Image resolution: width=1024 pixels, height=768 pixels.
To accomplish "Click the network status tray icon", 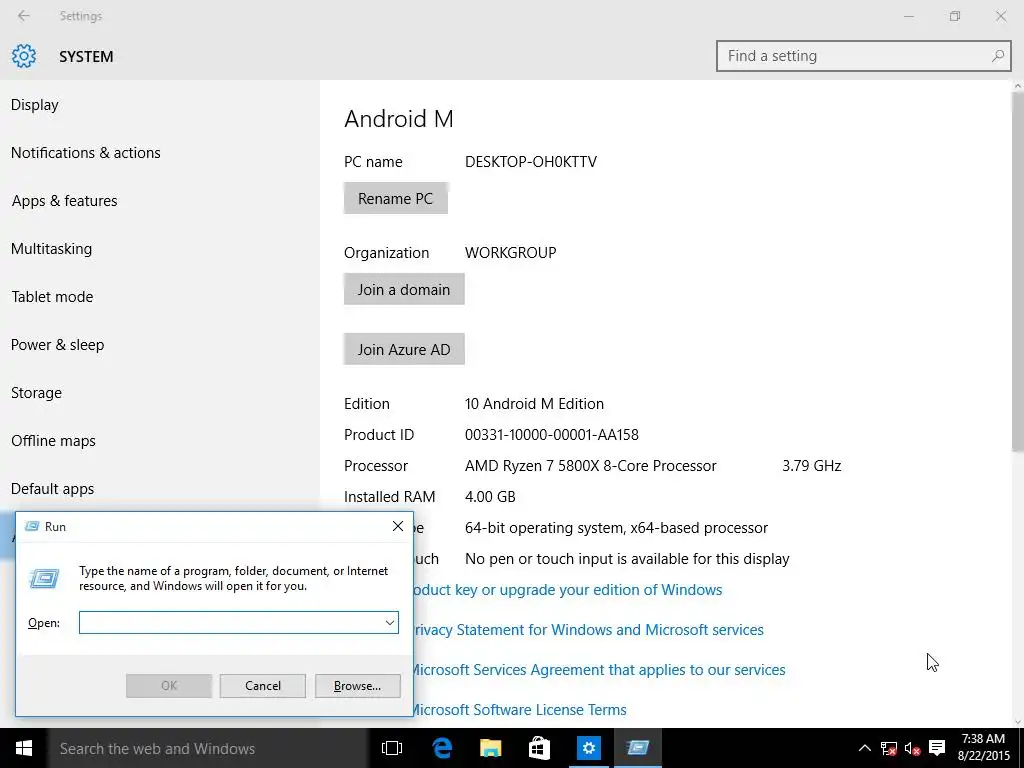I will 888,748.
